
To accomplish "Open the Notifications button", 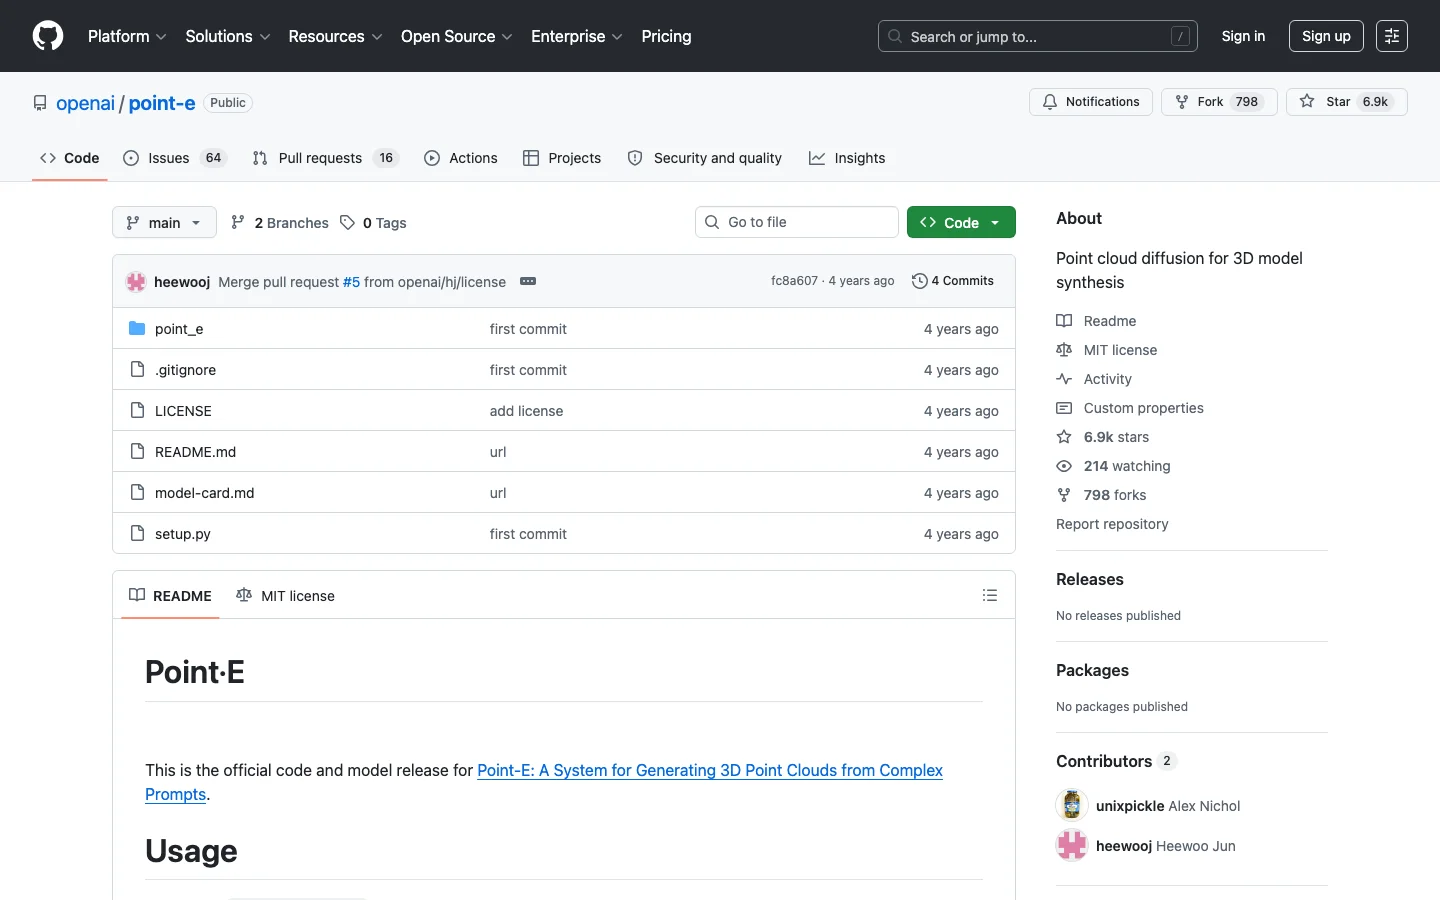I will point(1091,102).
